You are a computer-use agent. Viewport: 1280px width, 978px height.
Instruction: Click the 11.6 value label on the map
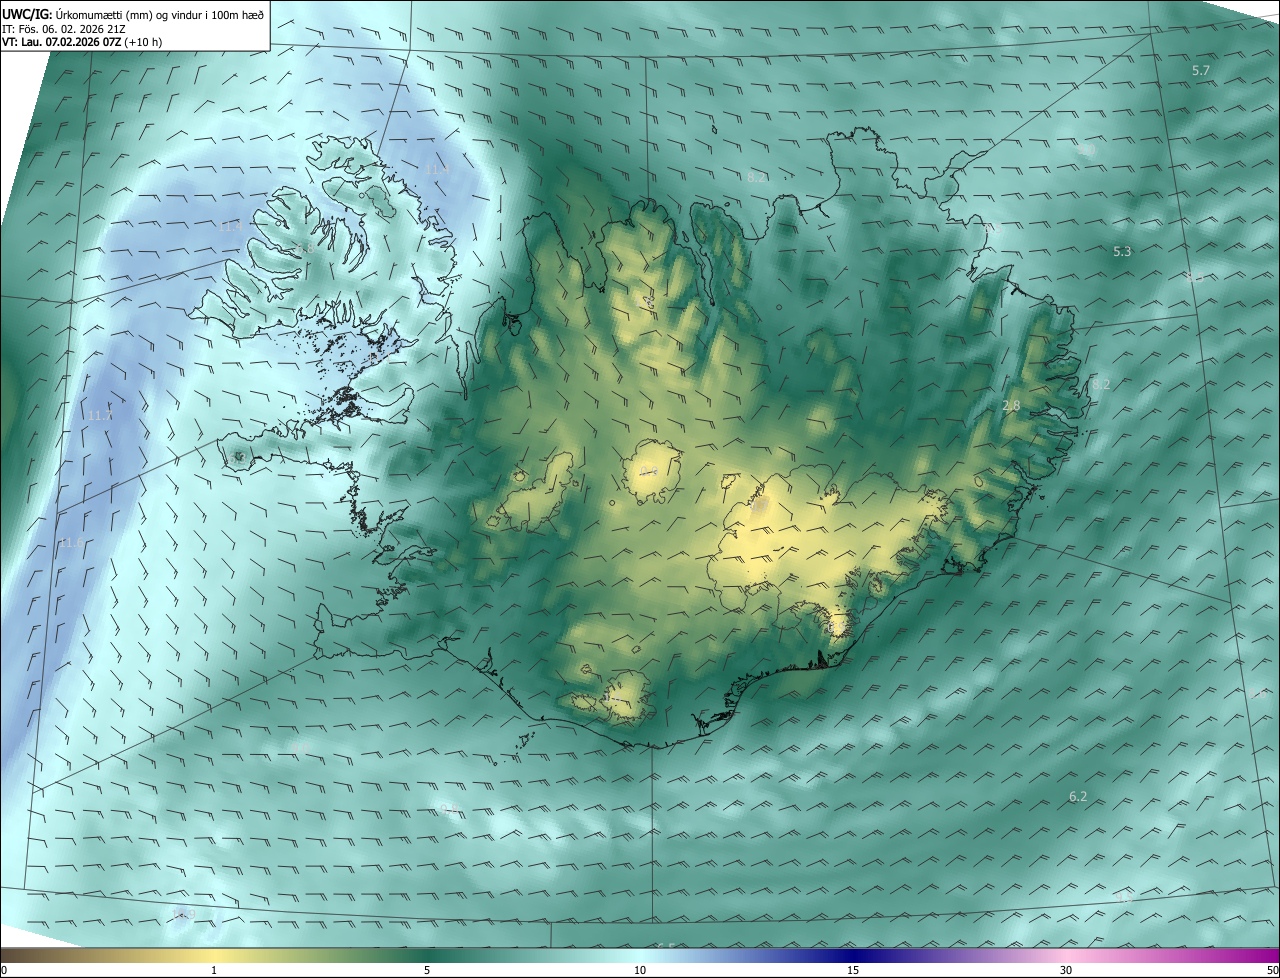tap(71, 543)
